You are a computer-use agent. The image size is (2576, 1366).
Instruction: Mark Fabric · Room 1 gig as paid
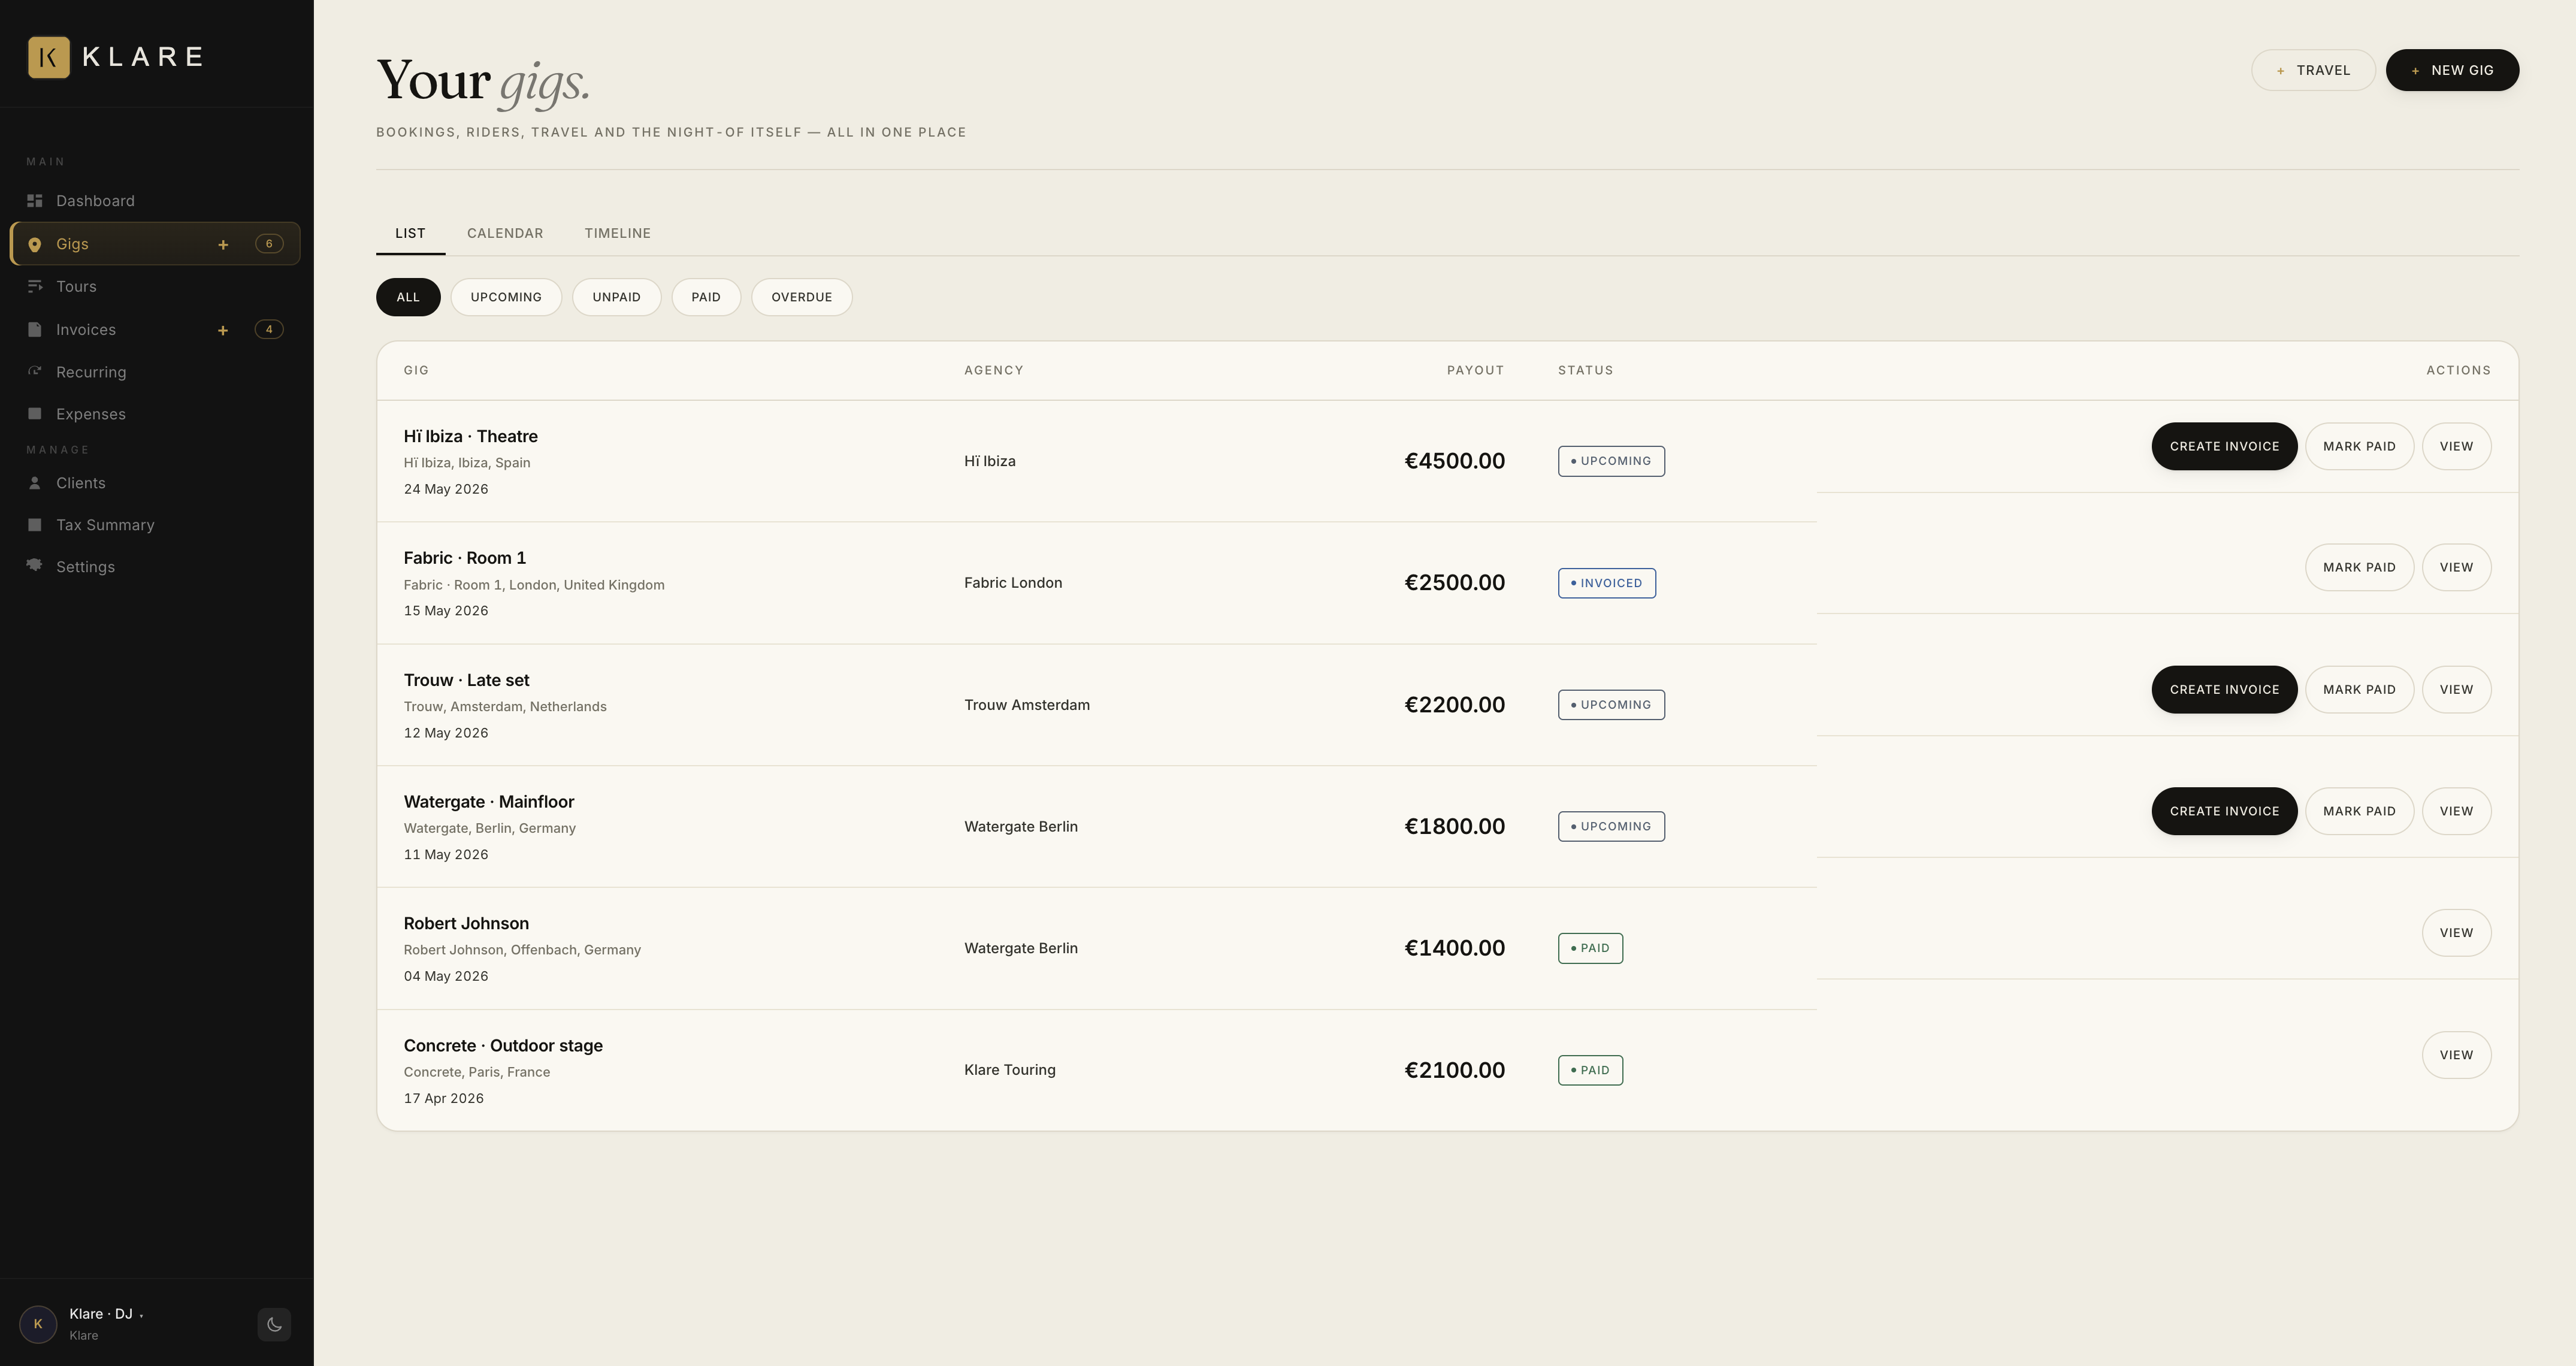2359,568
